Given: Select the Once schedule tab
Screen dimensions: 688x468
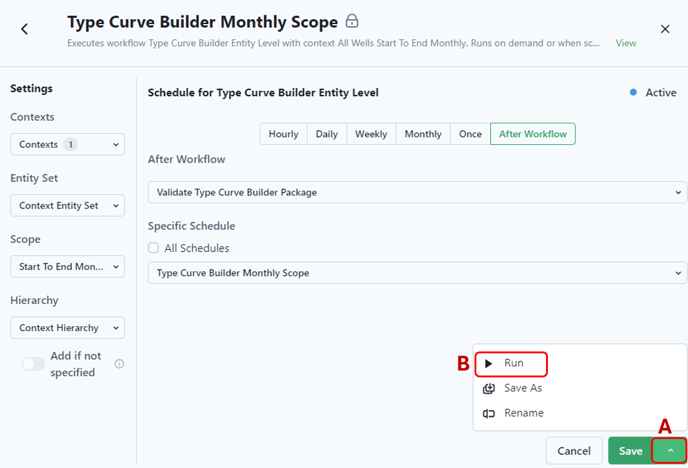Looking at the screenshot, I should click(x=470, y=134).
